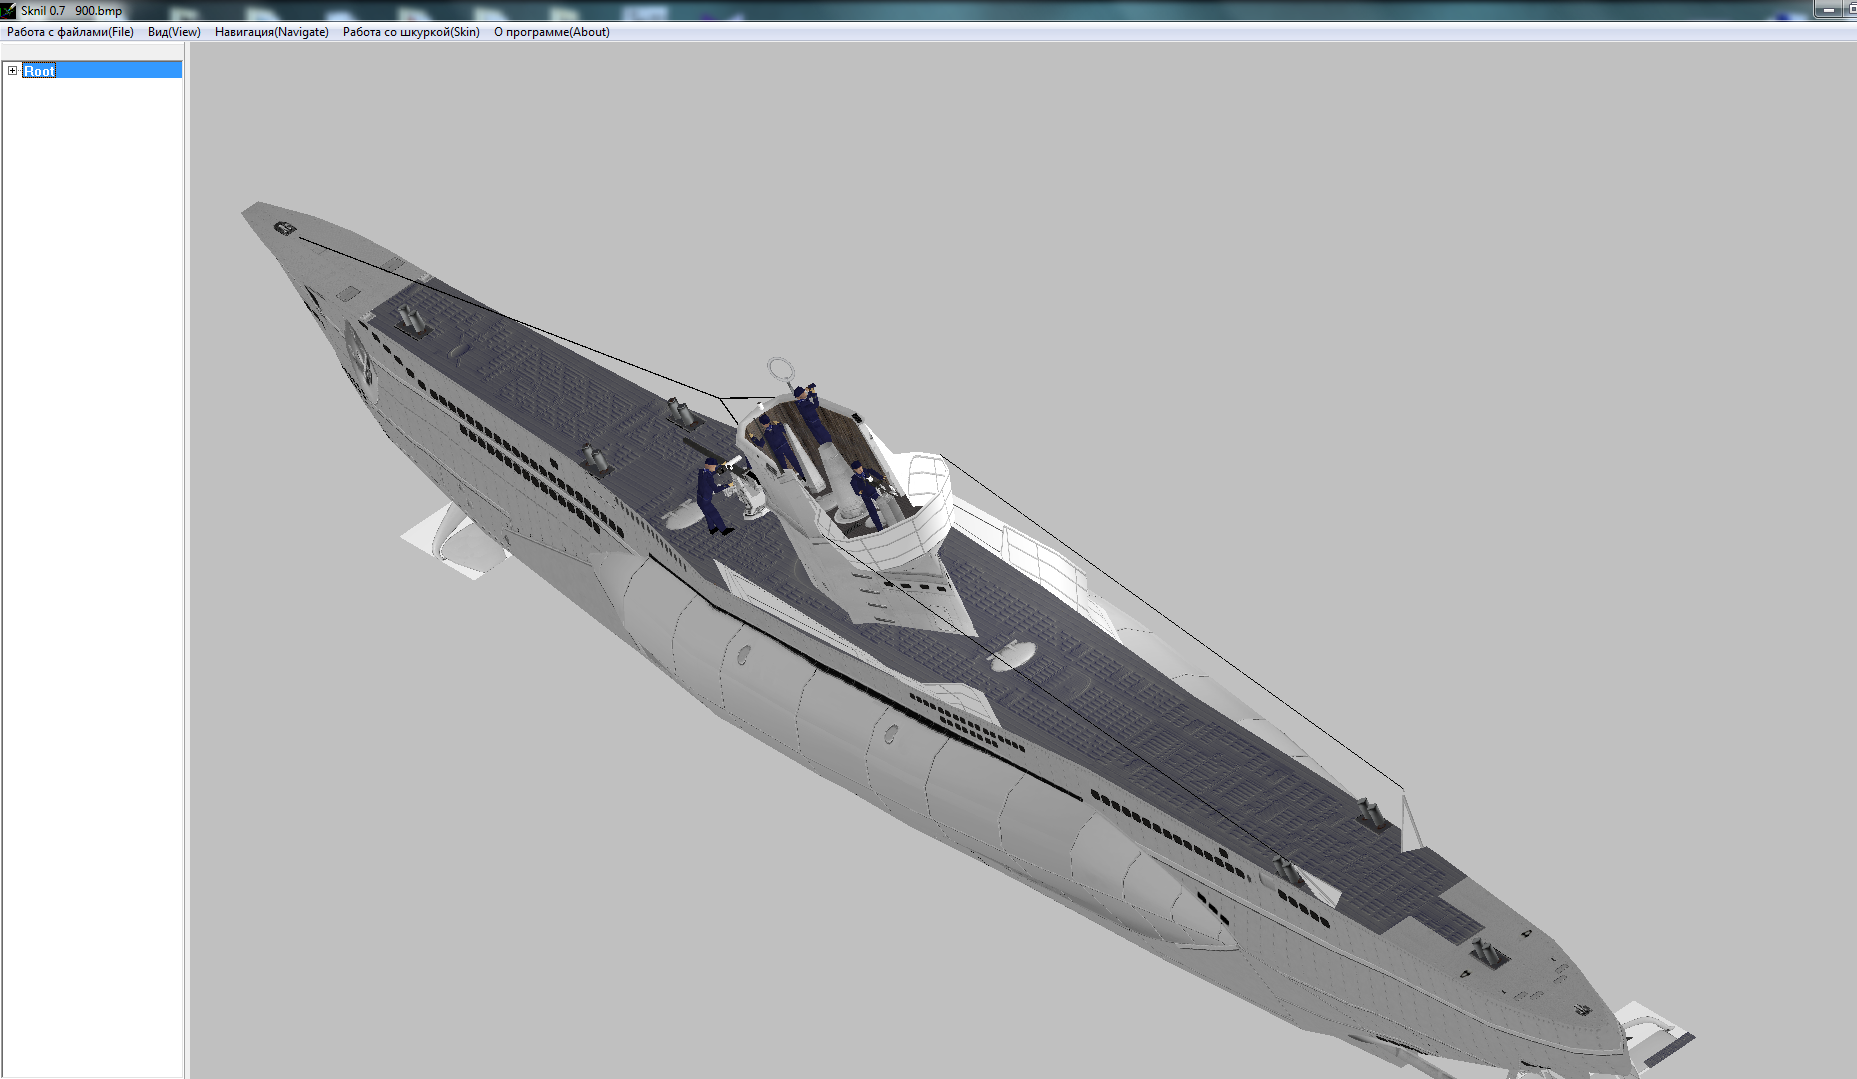Select the Root item in tree
This screenshot has height=1079, width=1857.
pos(39,71)
